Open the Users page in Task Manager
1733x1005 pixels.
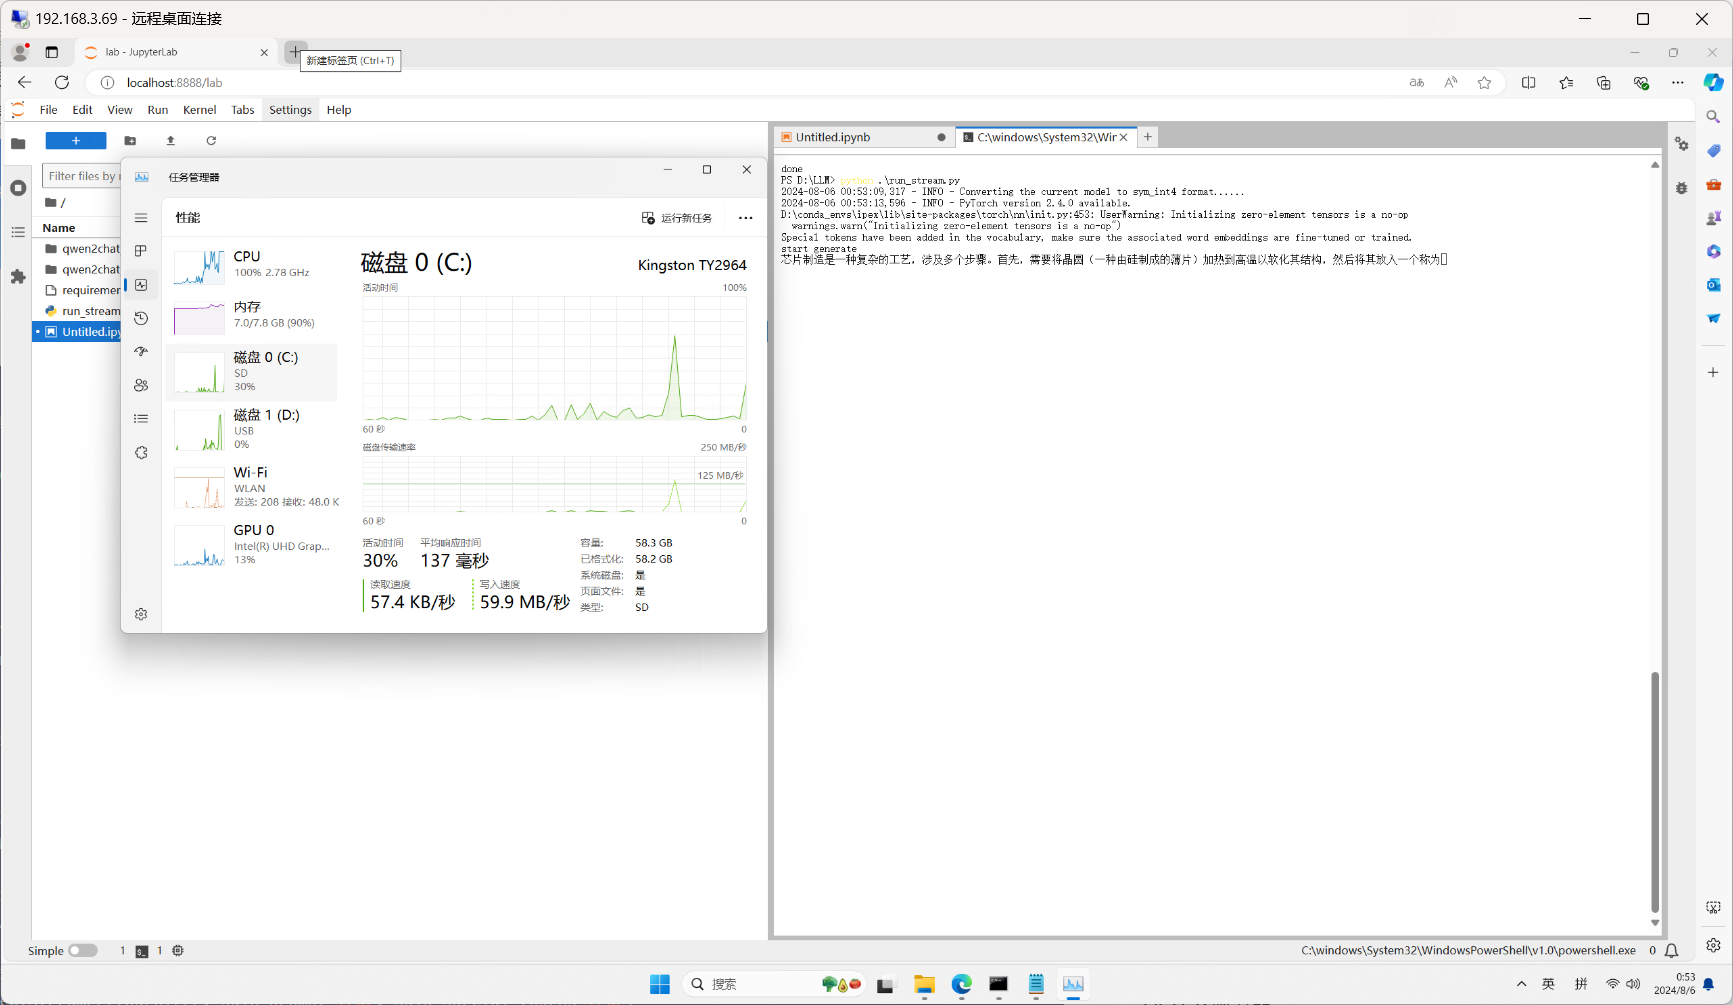click(x=141, y=385)
